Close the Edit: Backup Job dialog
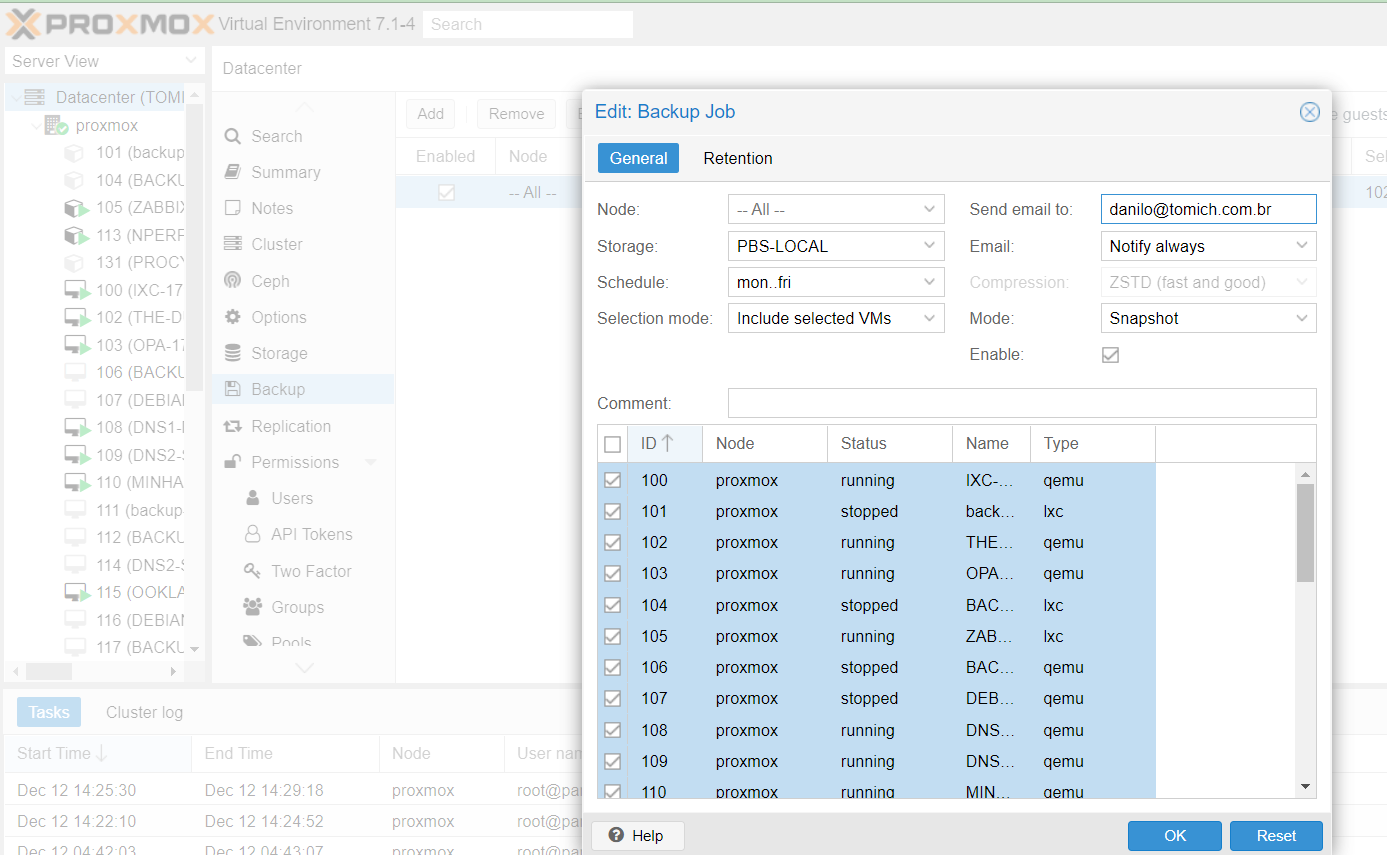The height and width of the screenshot is (855, 1387). coord(1310,112)
